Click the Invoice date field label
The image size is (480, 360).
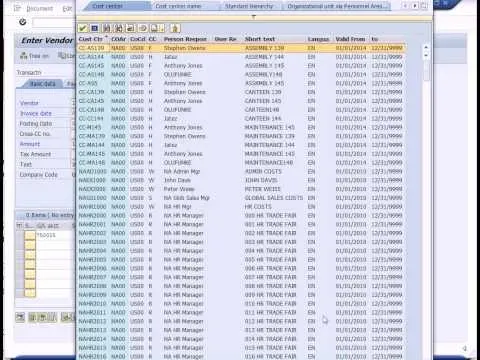point(36,113)
